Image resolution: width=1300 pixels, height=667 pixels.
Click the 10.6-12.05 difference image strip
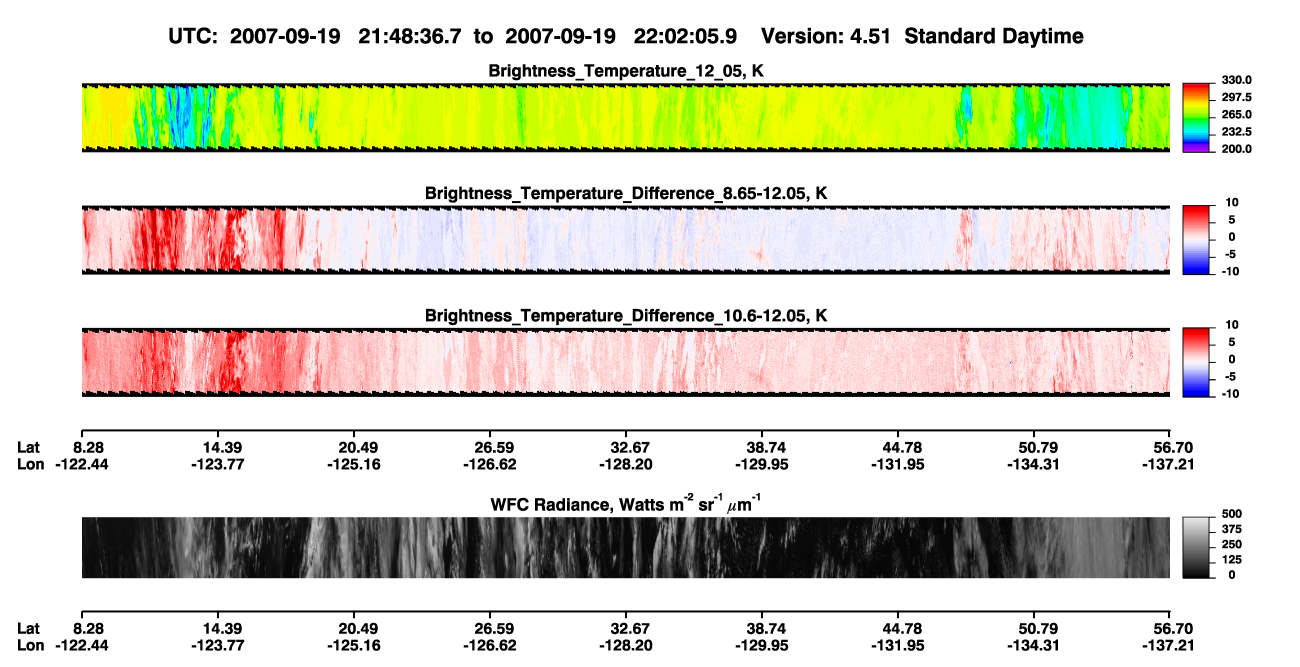click(x=626, y=362)
